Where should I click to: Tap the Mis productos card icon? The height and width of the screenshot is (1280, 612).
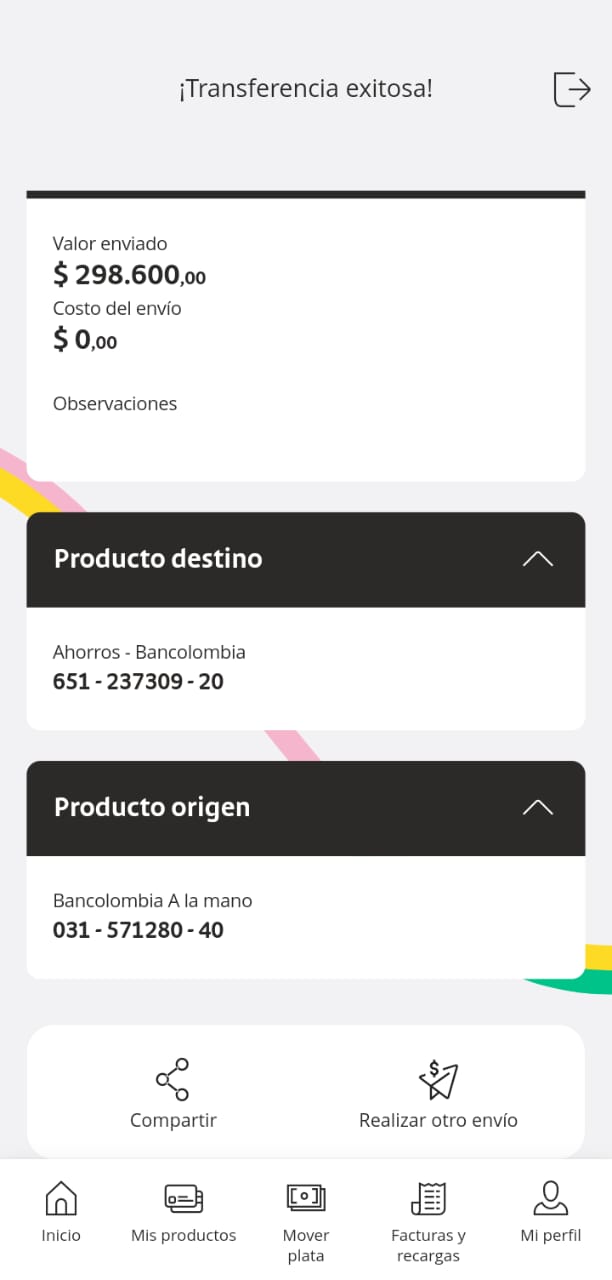(184, 1197)
